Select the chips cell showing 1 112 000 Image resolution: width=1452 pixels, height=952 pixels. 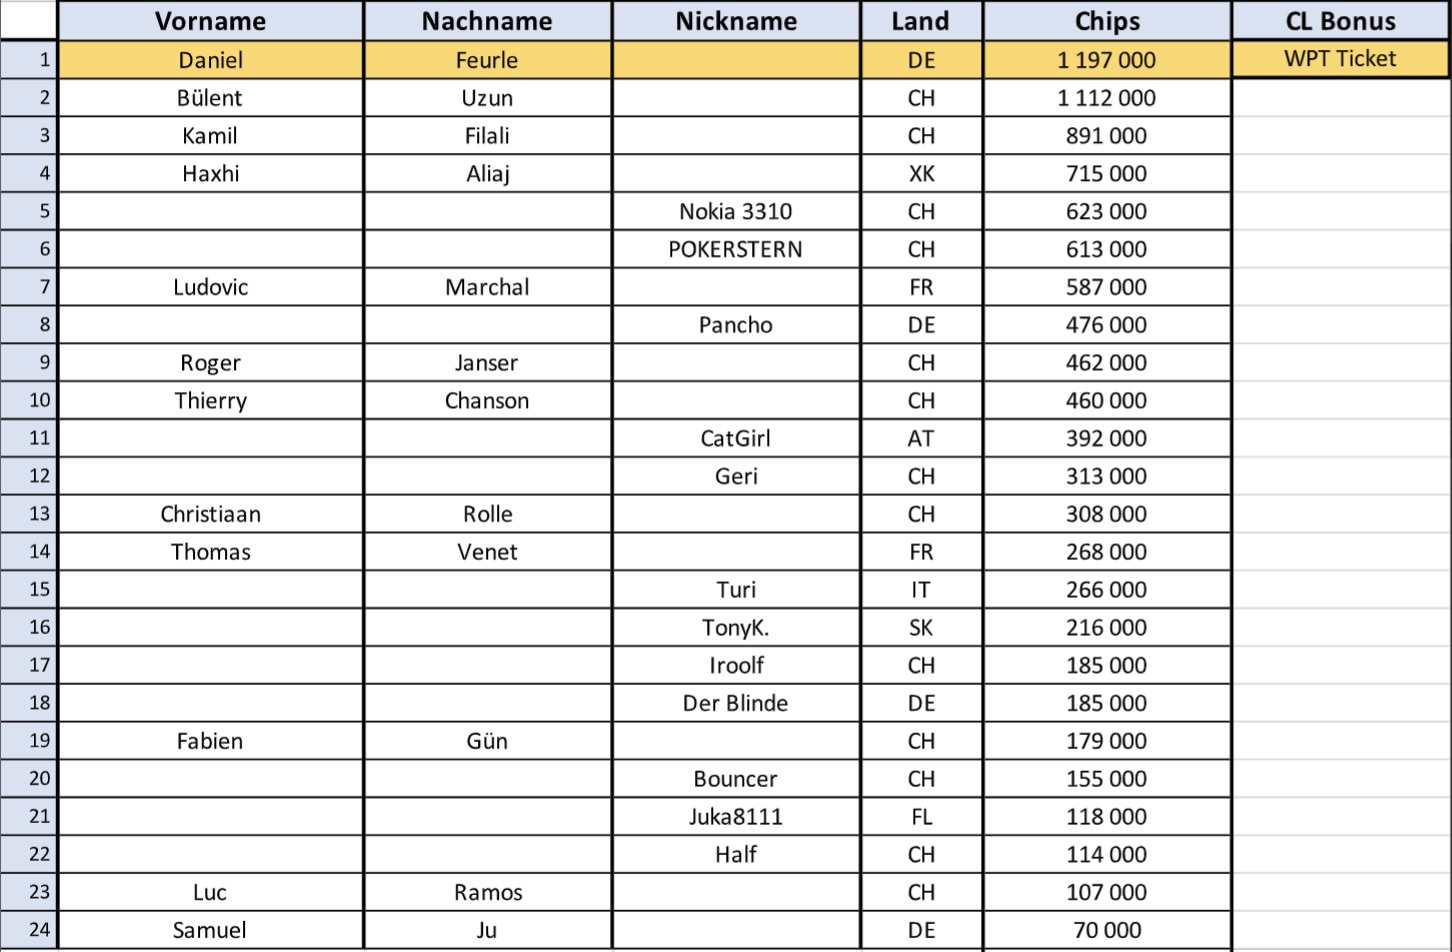[1107, 98]
